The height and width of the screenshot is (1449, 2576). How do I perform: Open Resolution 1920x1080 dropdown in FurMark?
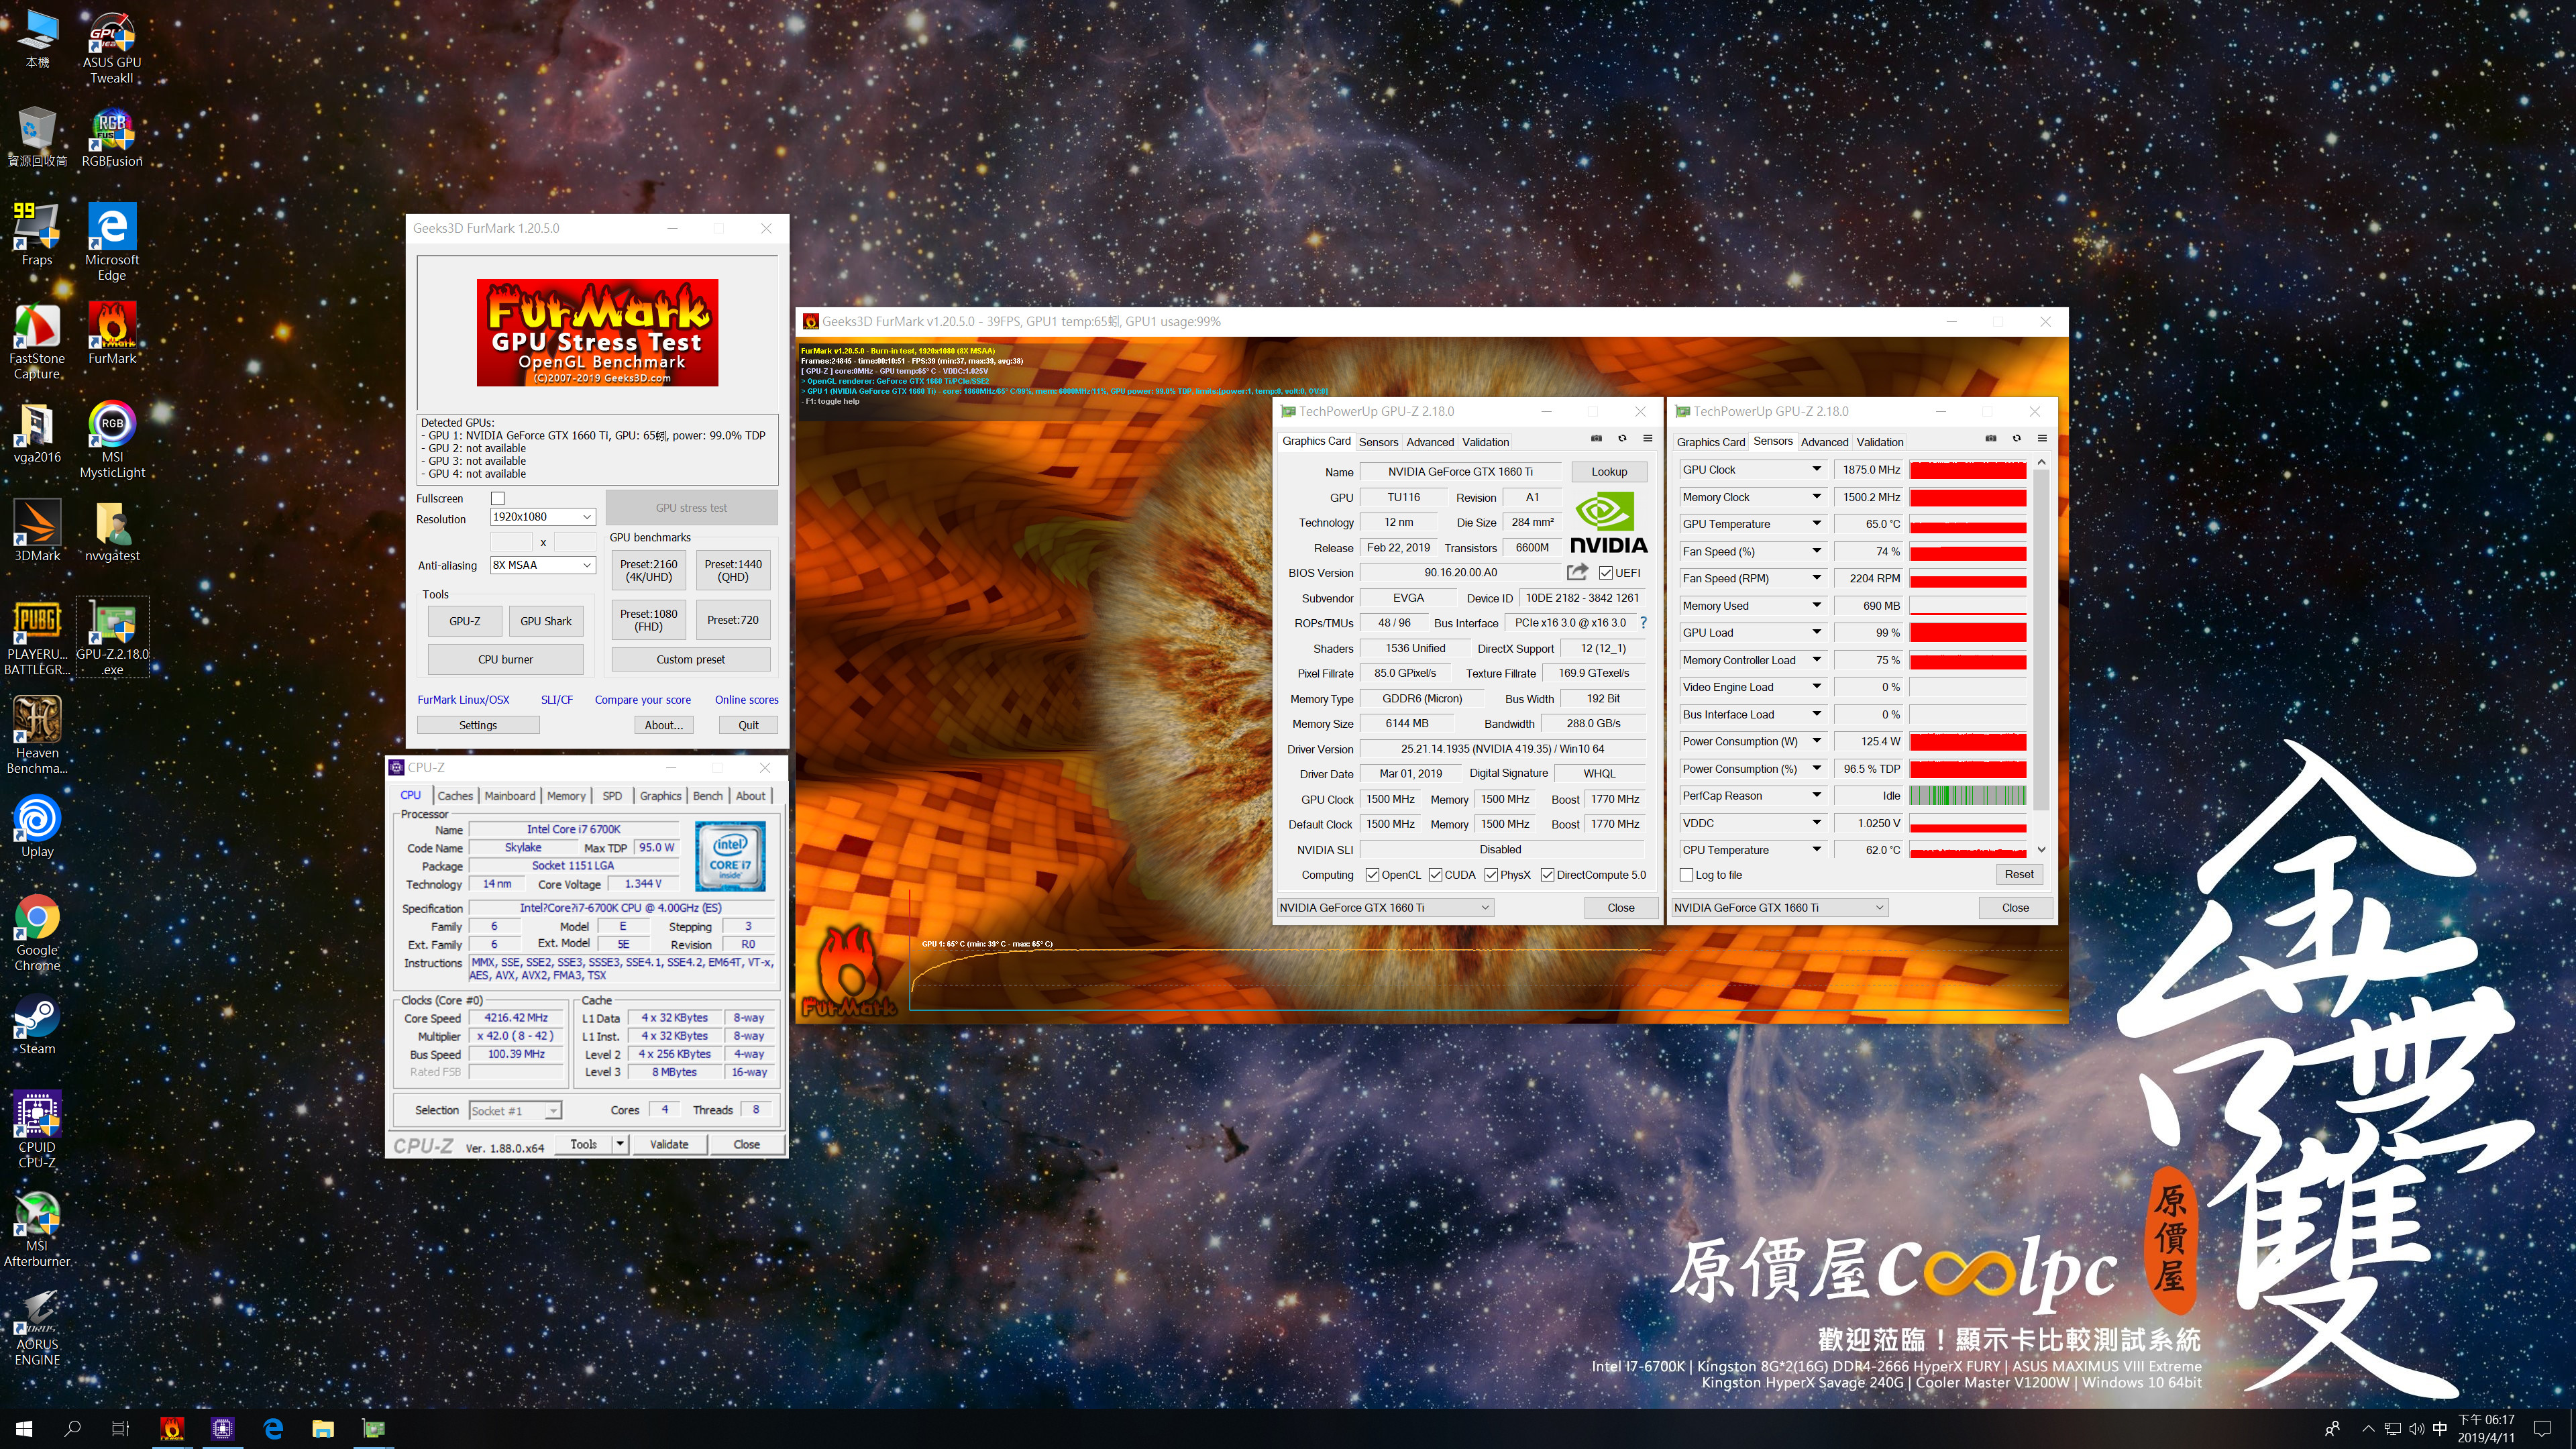pyautogui.click(x=543, y=517)
